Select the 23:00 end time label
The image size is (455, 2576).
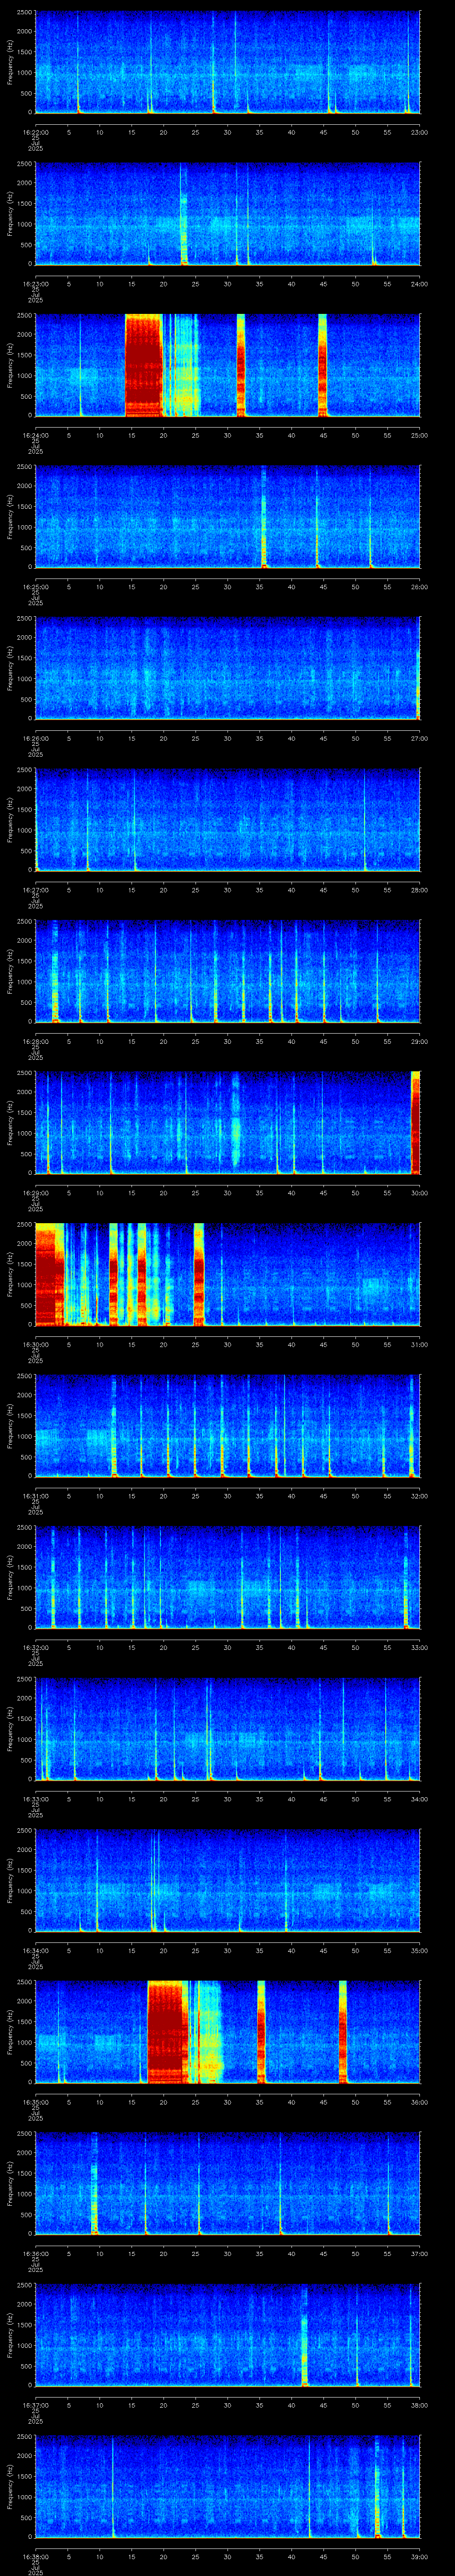419,132
